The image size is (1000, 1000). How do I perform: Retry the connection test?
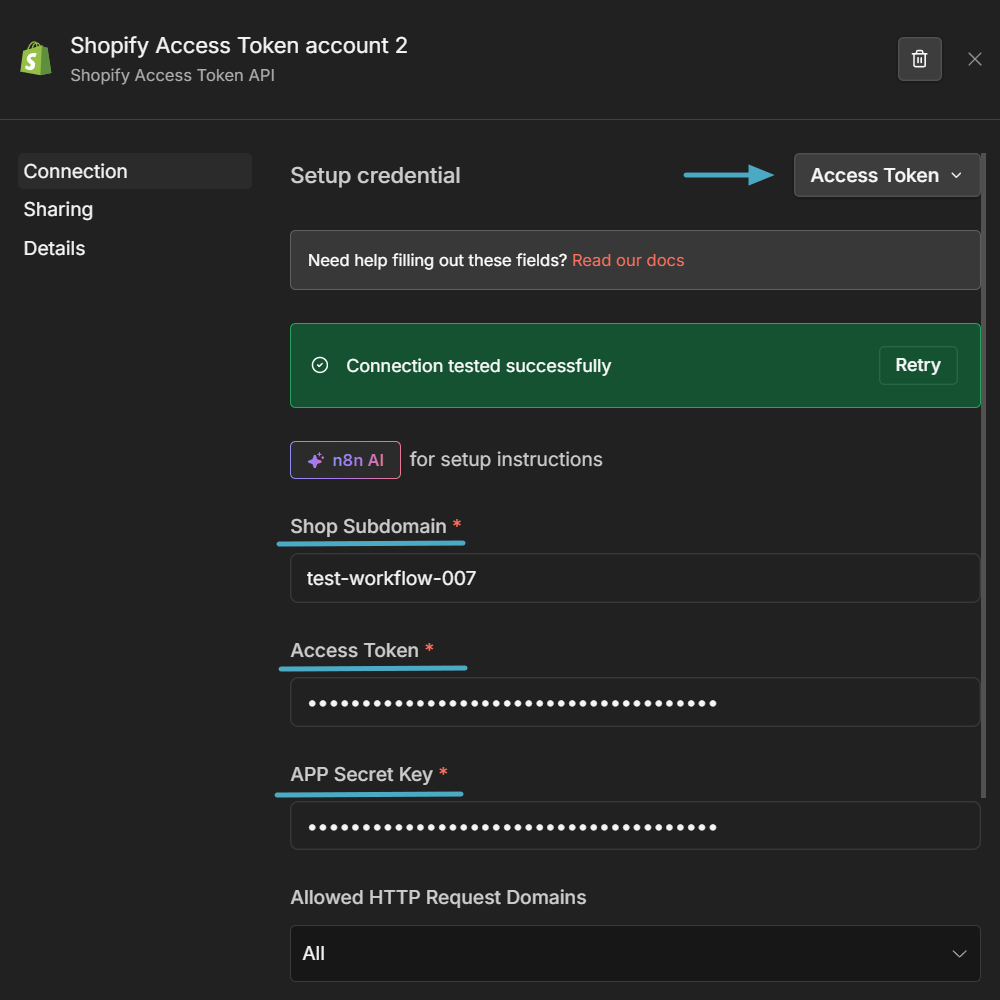point(918,365)
